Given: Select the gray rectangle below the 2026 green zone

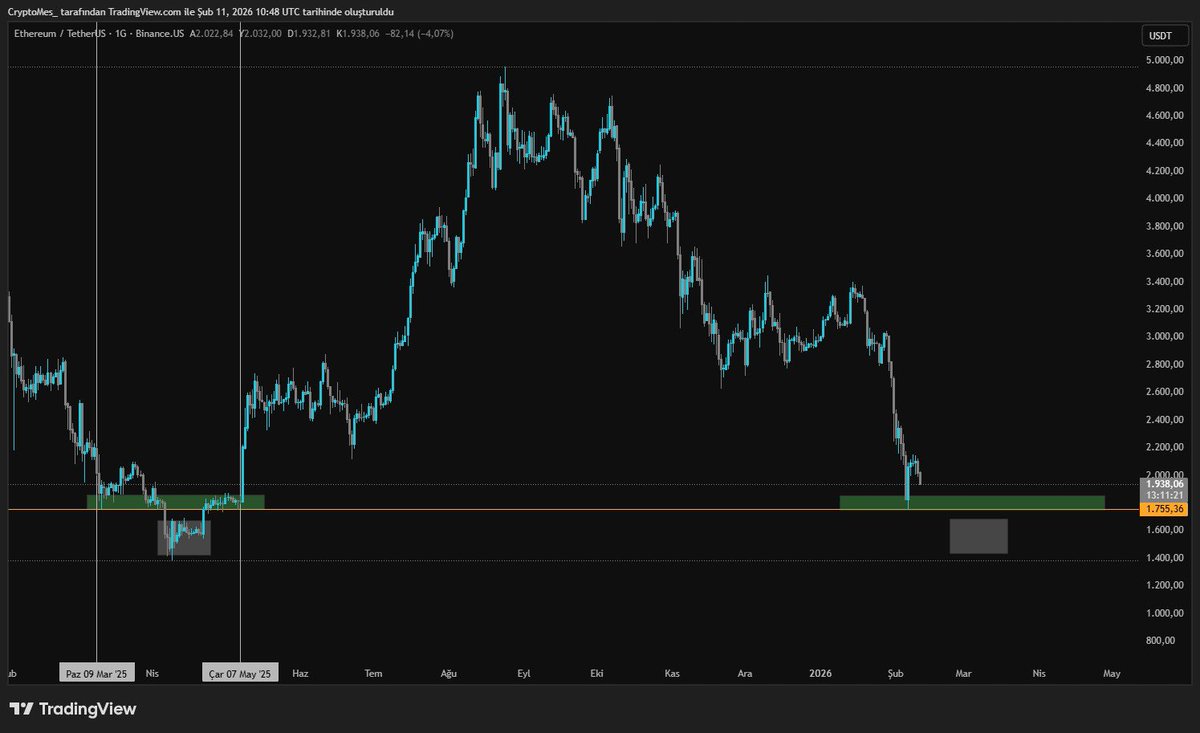Looking at the screenshot, I should [978, 536].
